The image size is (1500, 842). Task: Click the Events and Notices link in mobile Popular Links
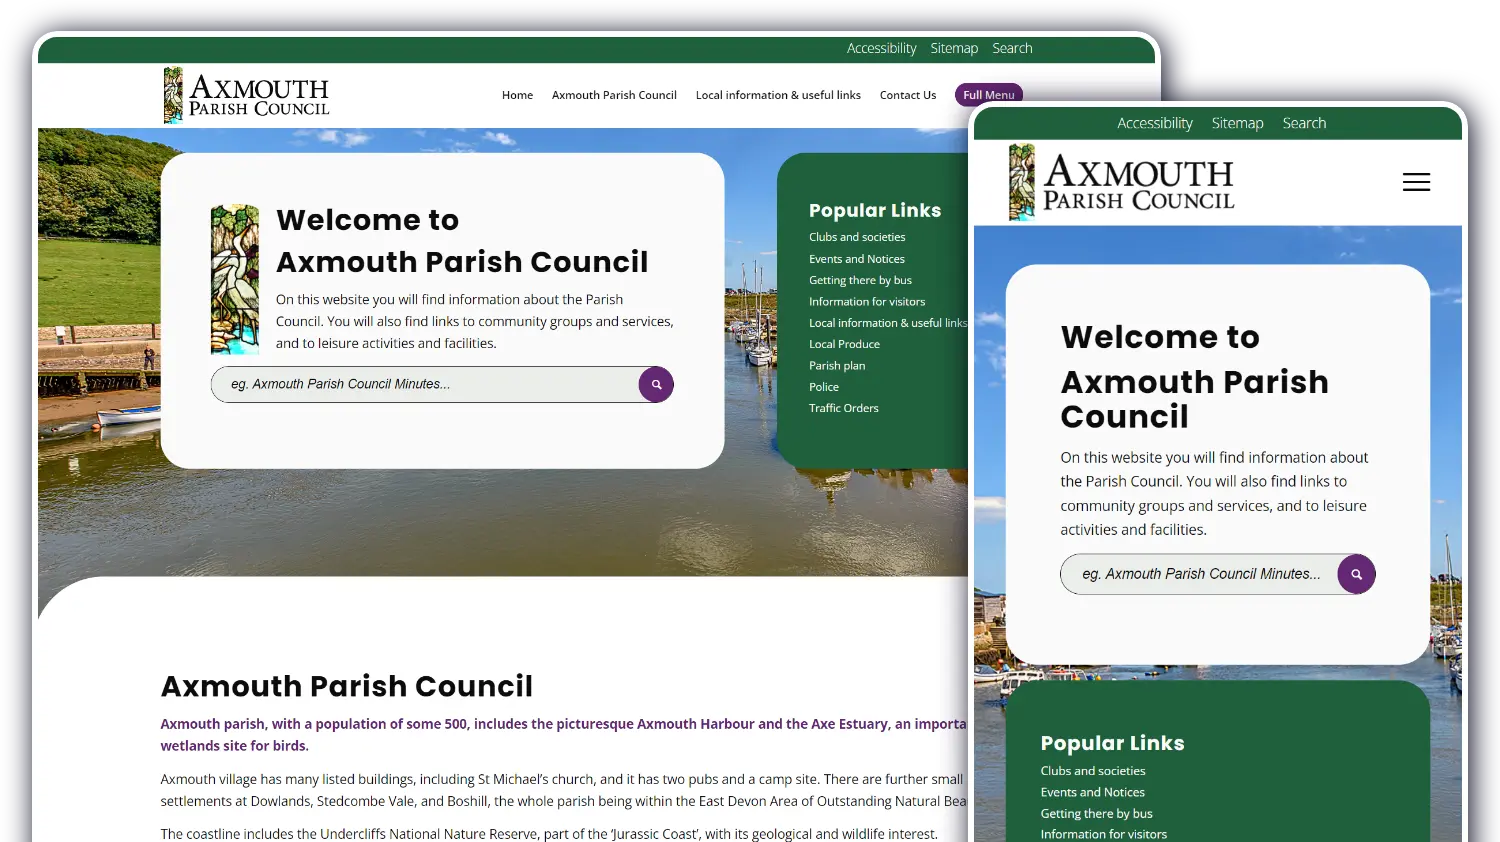click(1093, 792)
